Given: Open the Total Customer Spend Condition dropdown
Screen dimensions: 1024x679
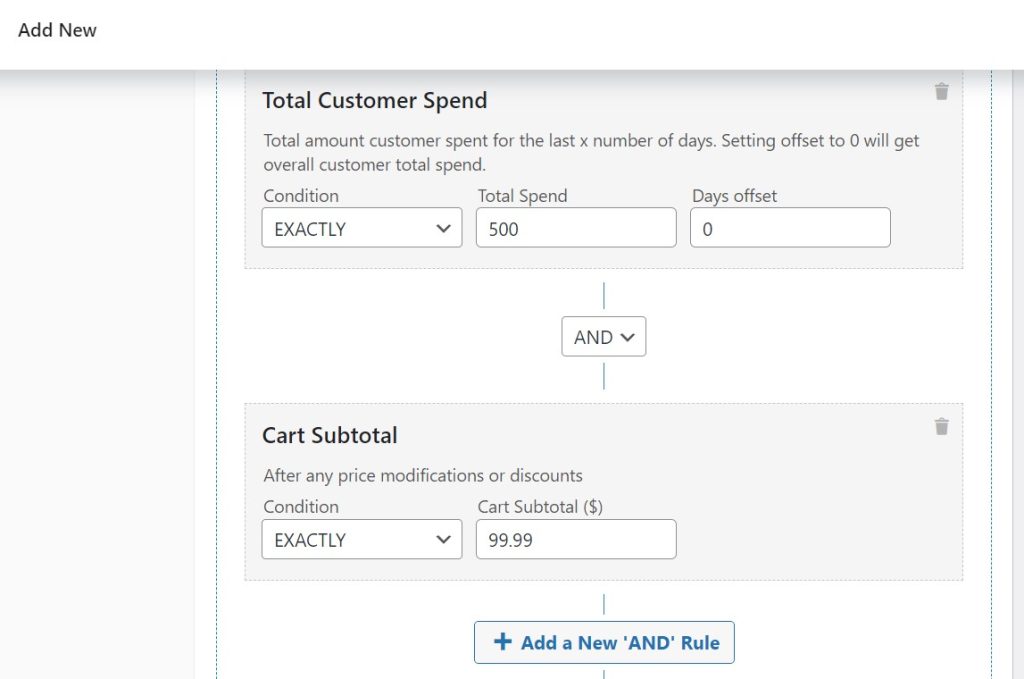Looking at the screenshot, I should pos(362,227).
